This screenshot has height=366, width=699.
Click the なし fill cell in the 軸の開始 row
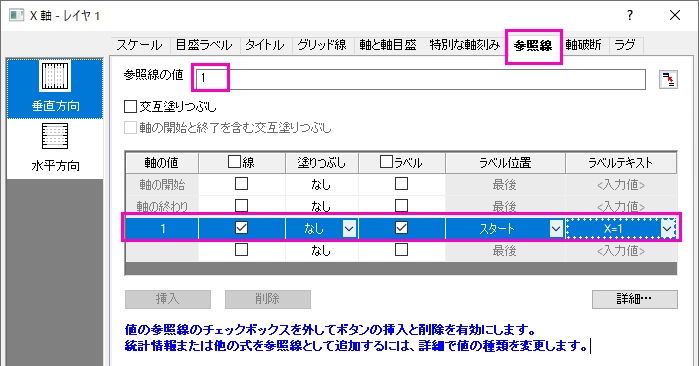[321, 185]
